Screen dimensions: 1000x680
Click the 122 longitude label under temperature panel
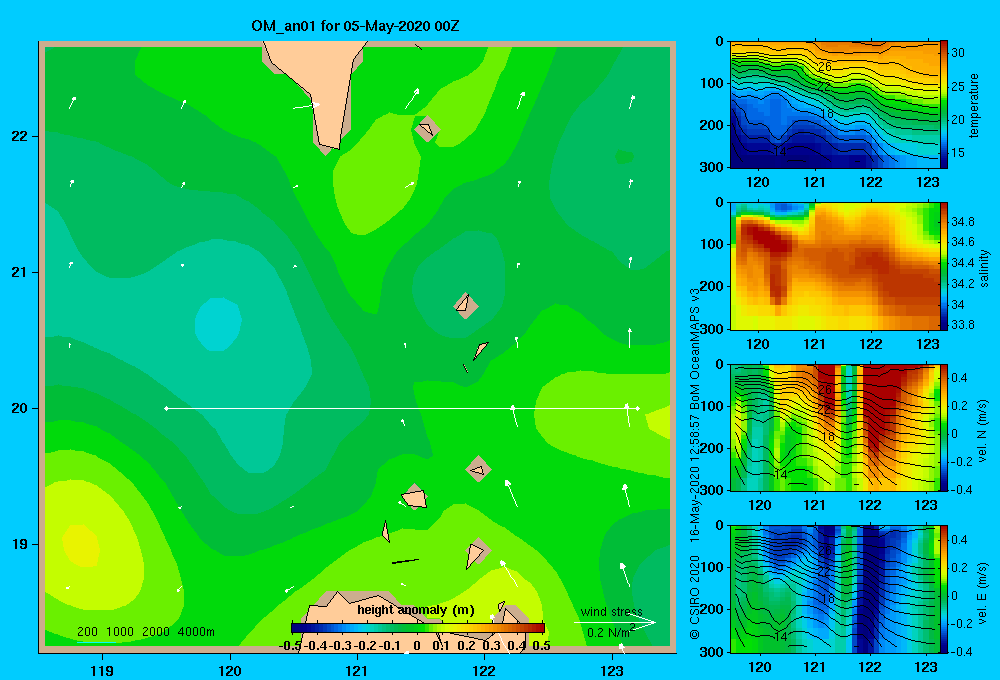tap(871, 182)
